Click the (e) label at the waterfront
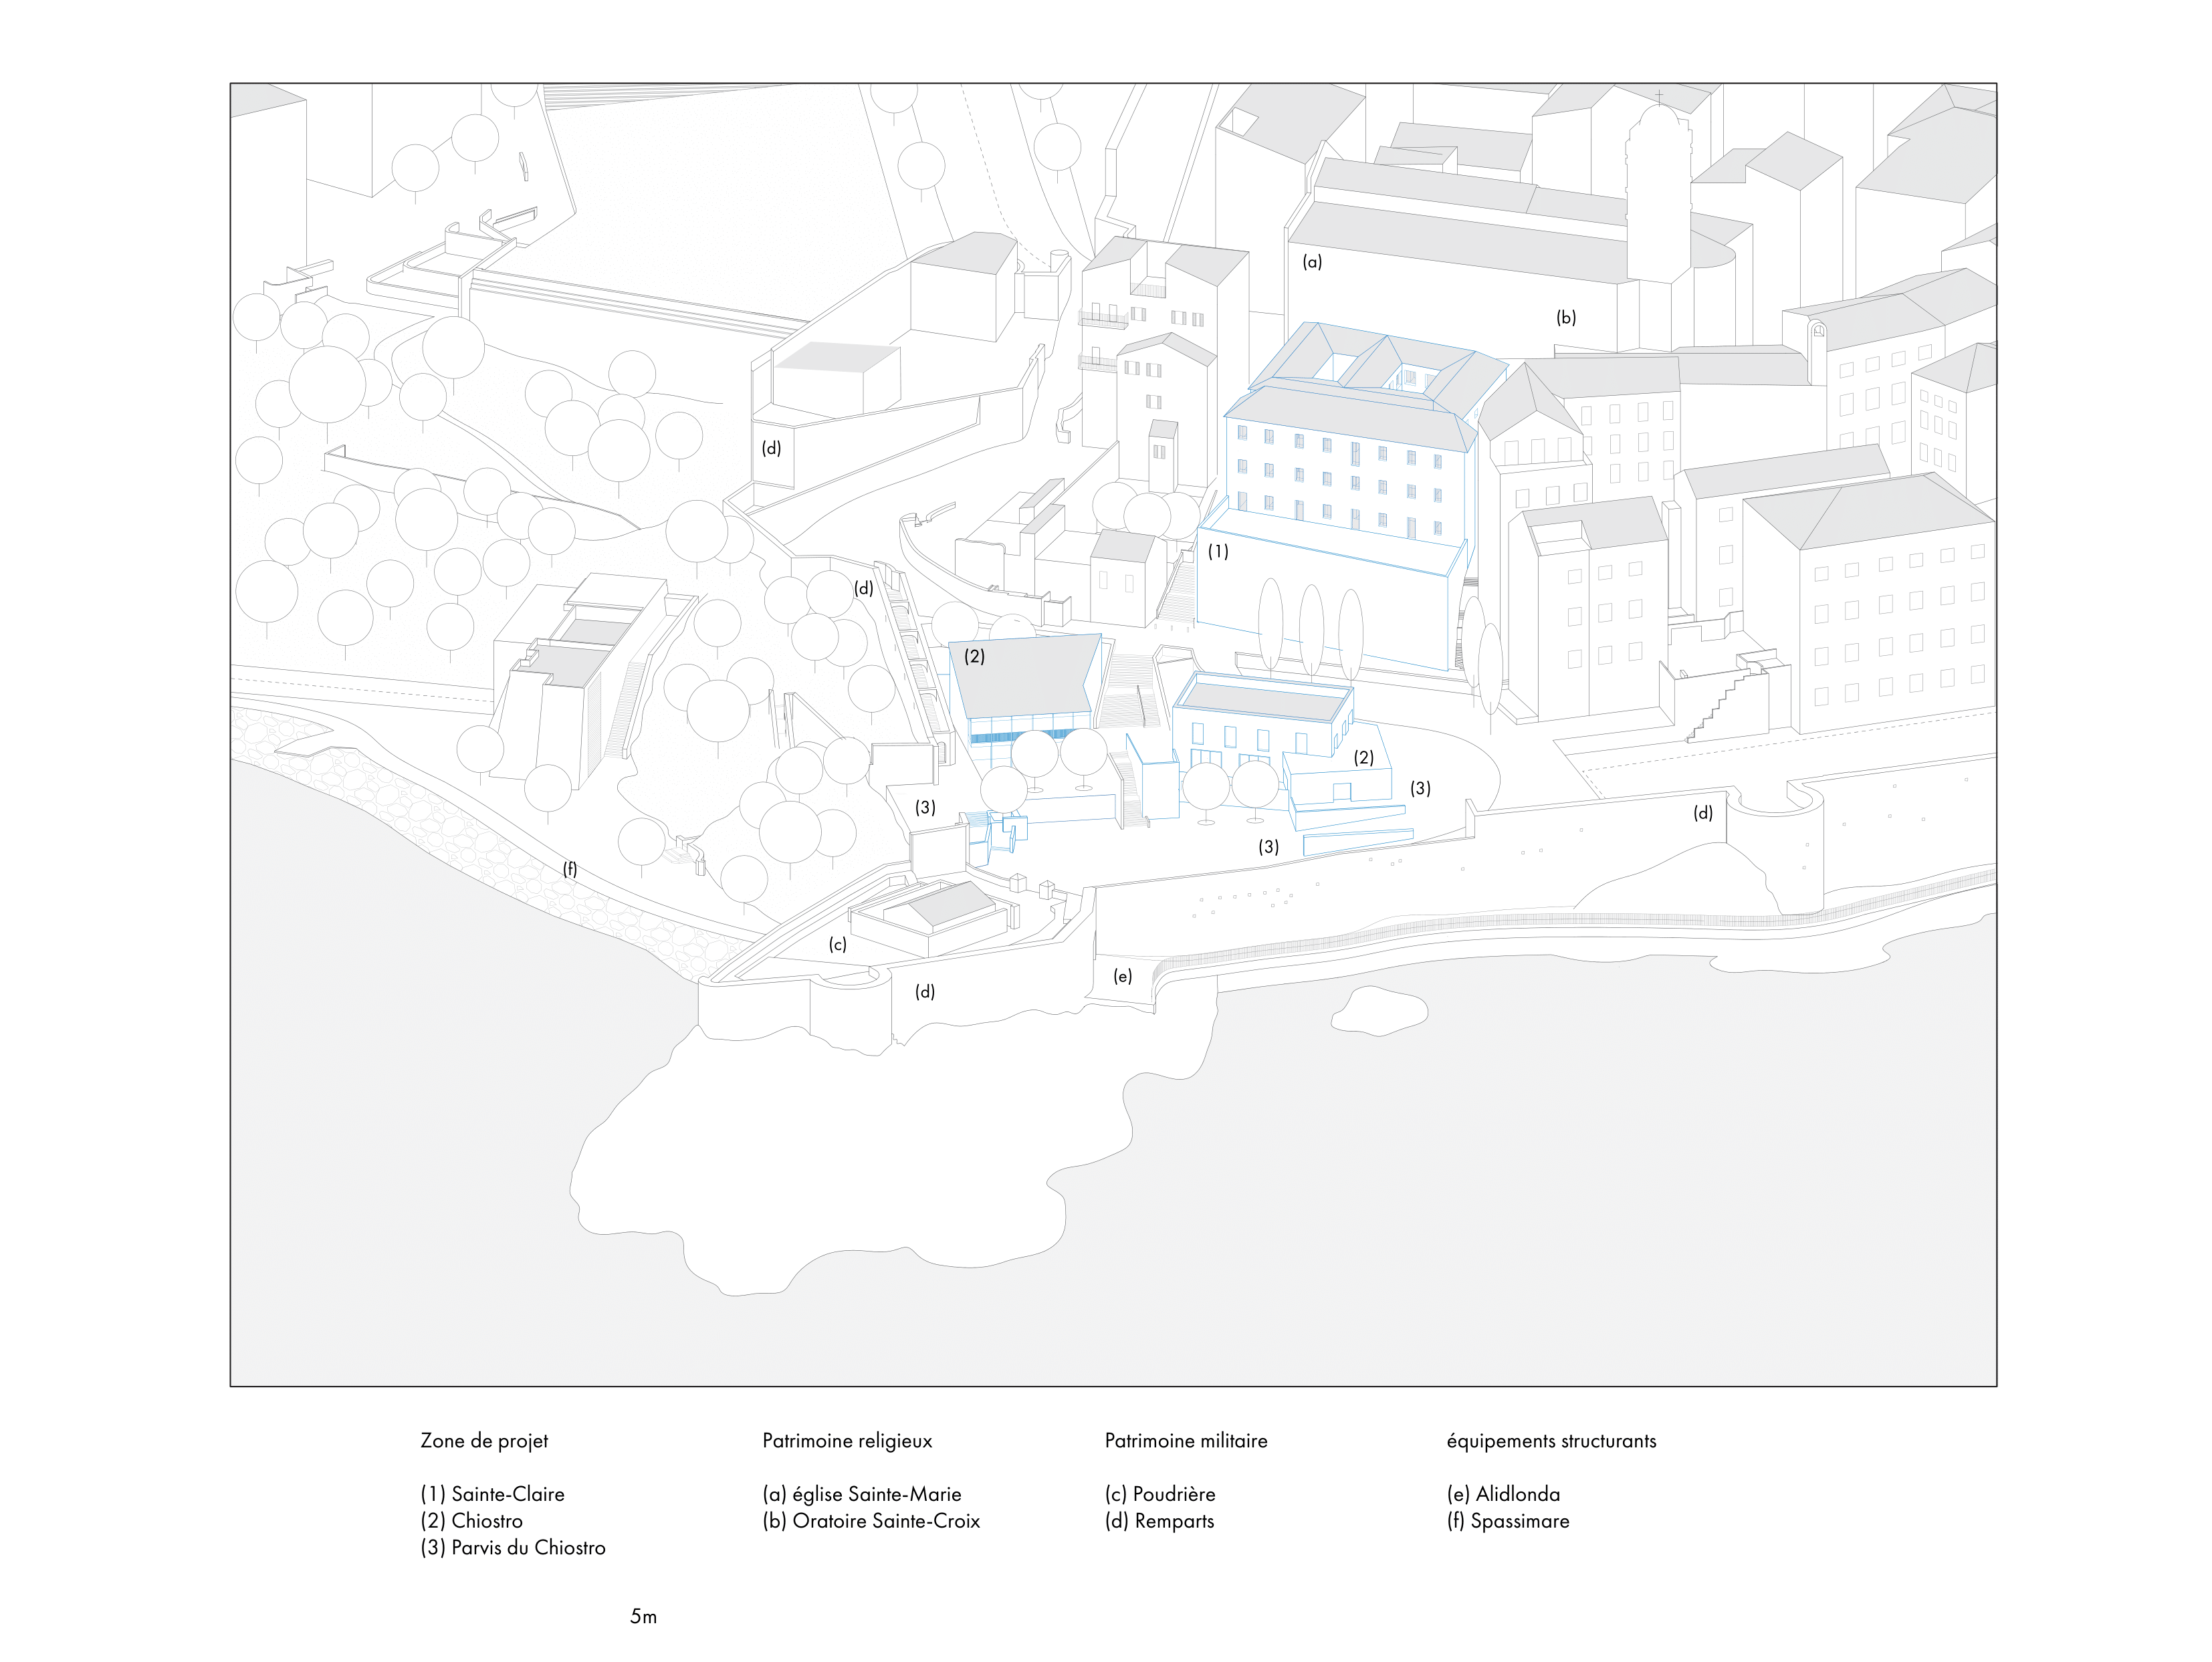Screen dimensions: 2212x1662 pos(1122,976)
